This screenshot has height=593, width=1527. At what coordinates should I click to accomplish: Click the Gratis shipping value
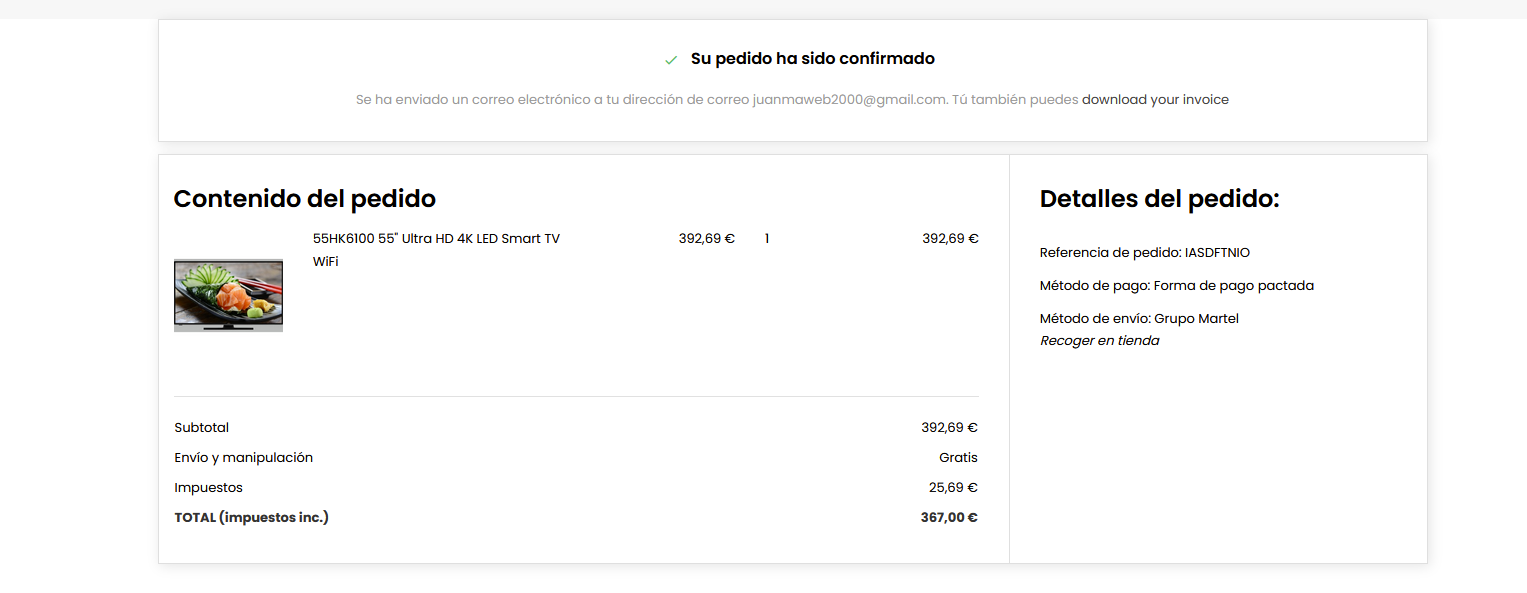tap(958, 458)
